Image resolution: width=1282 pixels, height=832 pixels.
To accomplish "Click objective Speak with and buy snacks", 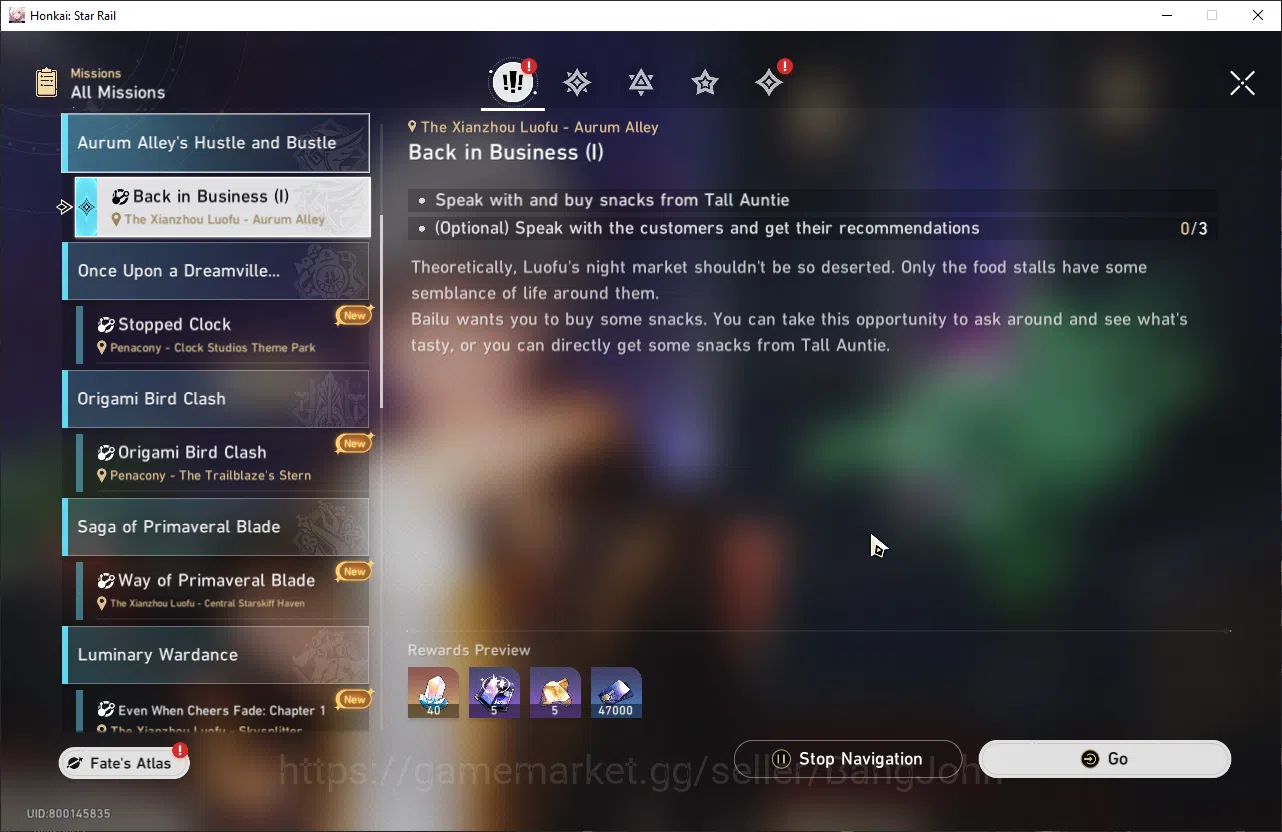I will point(612,200).
